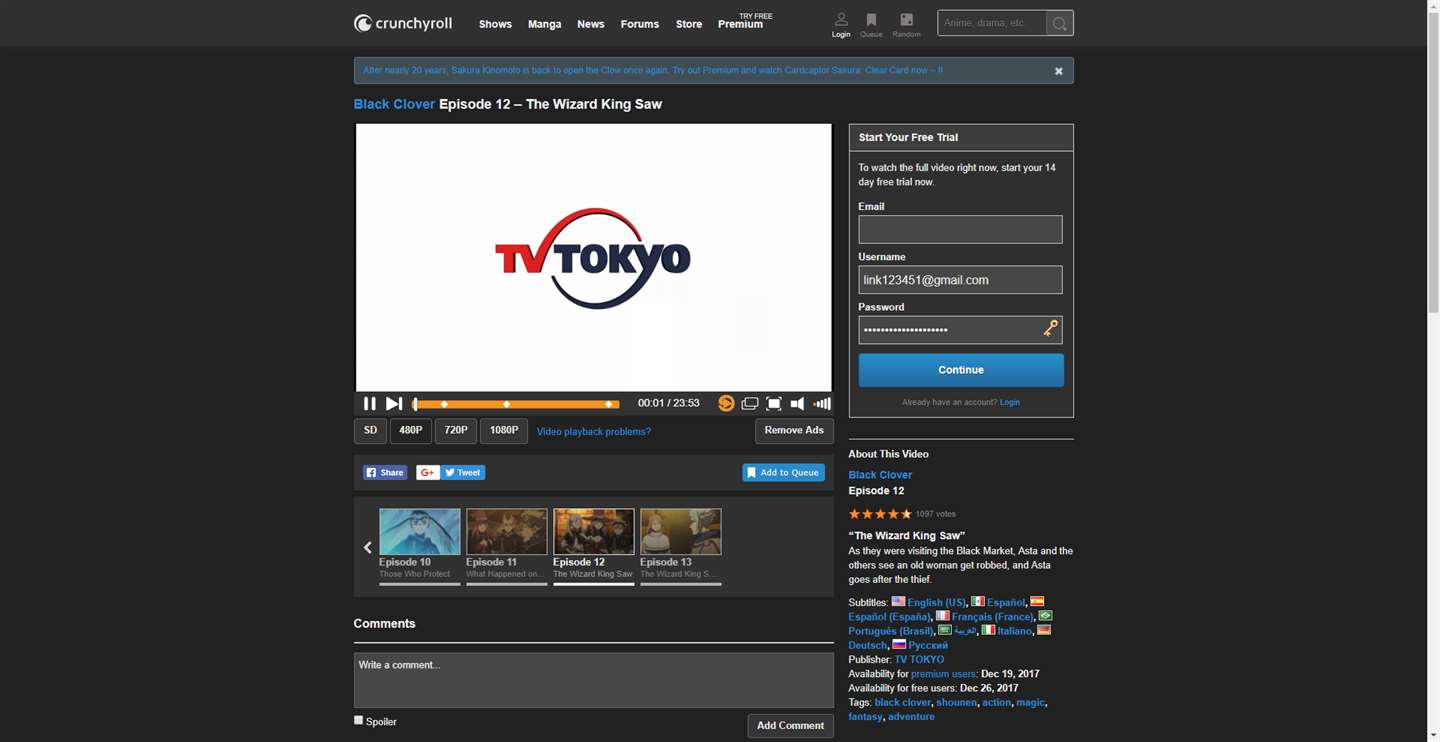
Task: Mute the video with the speaker icon
Action: click(797, 404)
